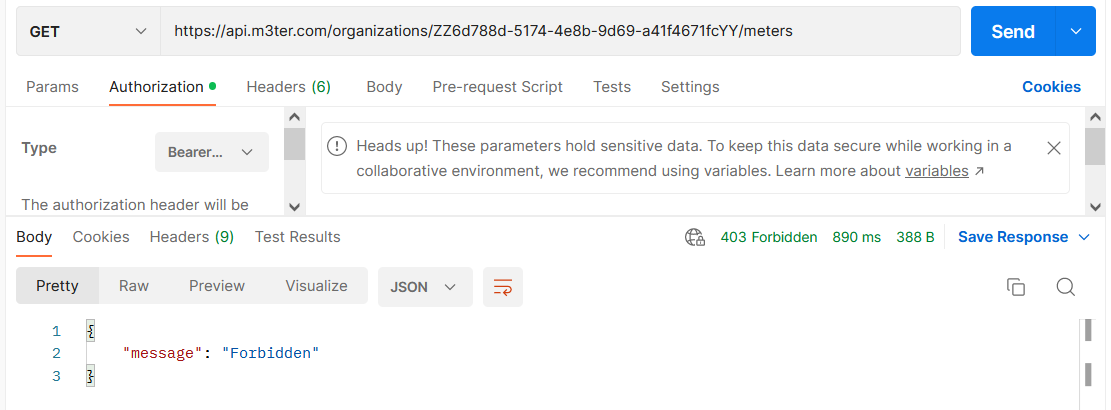Click the authorization panel scrollbar down arrow
This screenshot has width=1111, height=410.
295,206
